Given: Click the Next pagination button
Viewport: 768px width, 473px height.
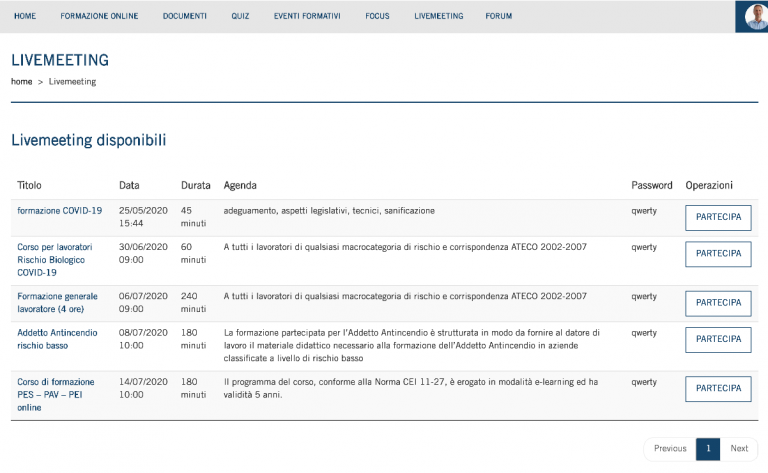Looking at the screenshot, I should click(x=739, y=449).
